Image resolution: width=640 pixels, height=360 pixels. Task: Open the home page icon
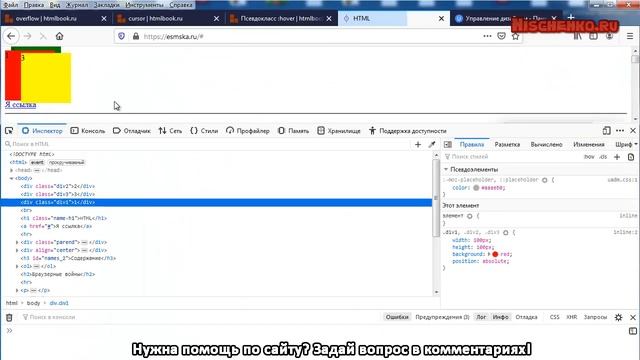[60, 36]
